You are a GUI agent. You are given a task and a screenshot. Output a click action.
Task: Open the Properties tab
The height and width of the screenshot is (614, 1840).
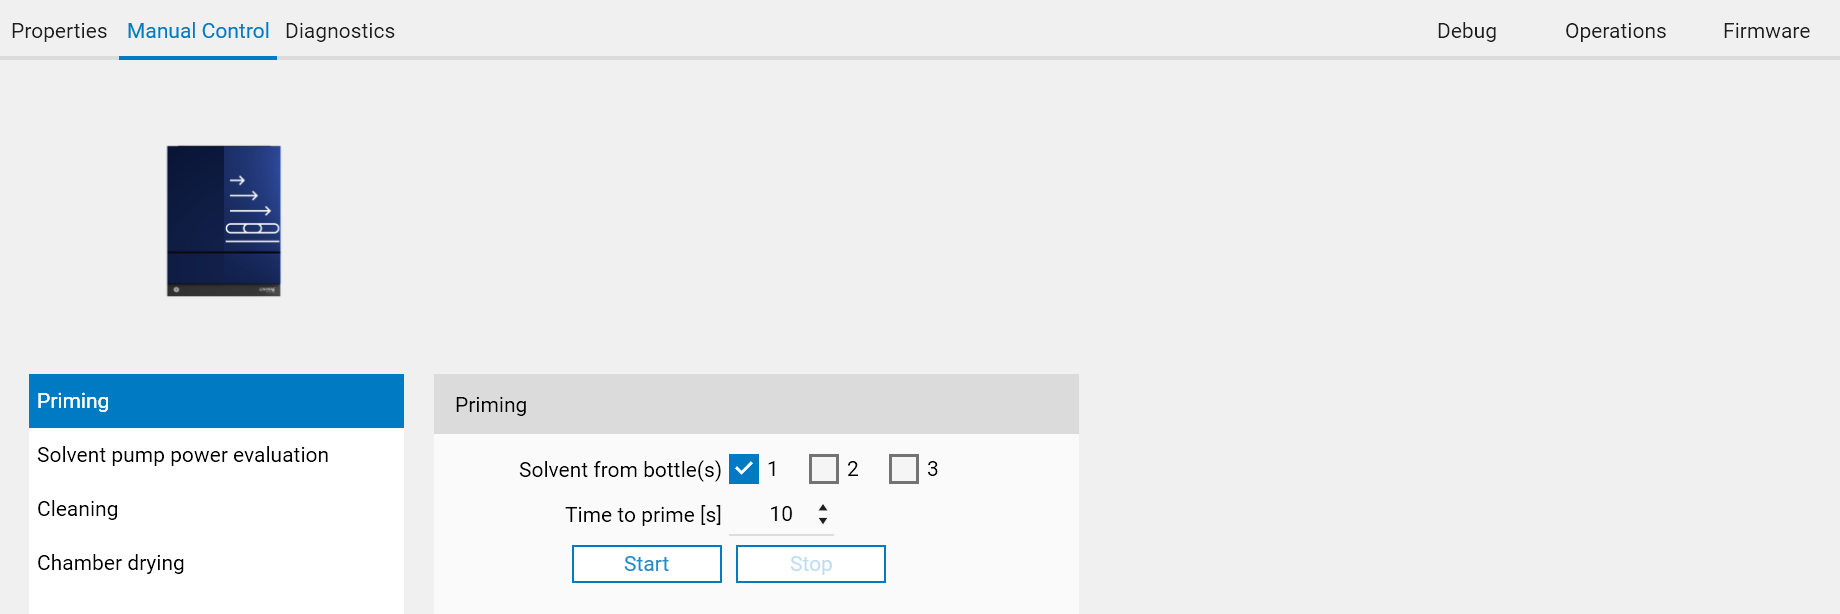59,31
